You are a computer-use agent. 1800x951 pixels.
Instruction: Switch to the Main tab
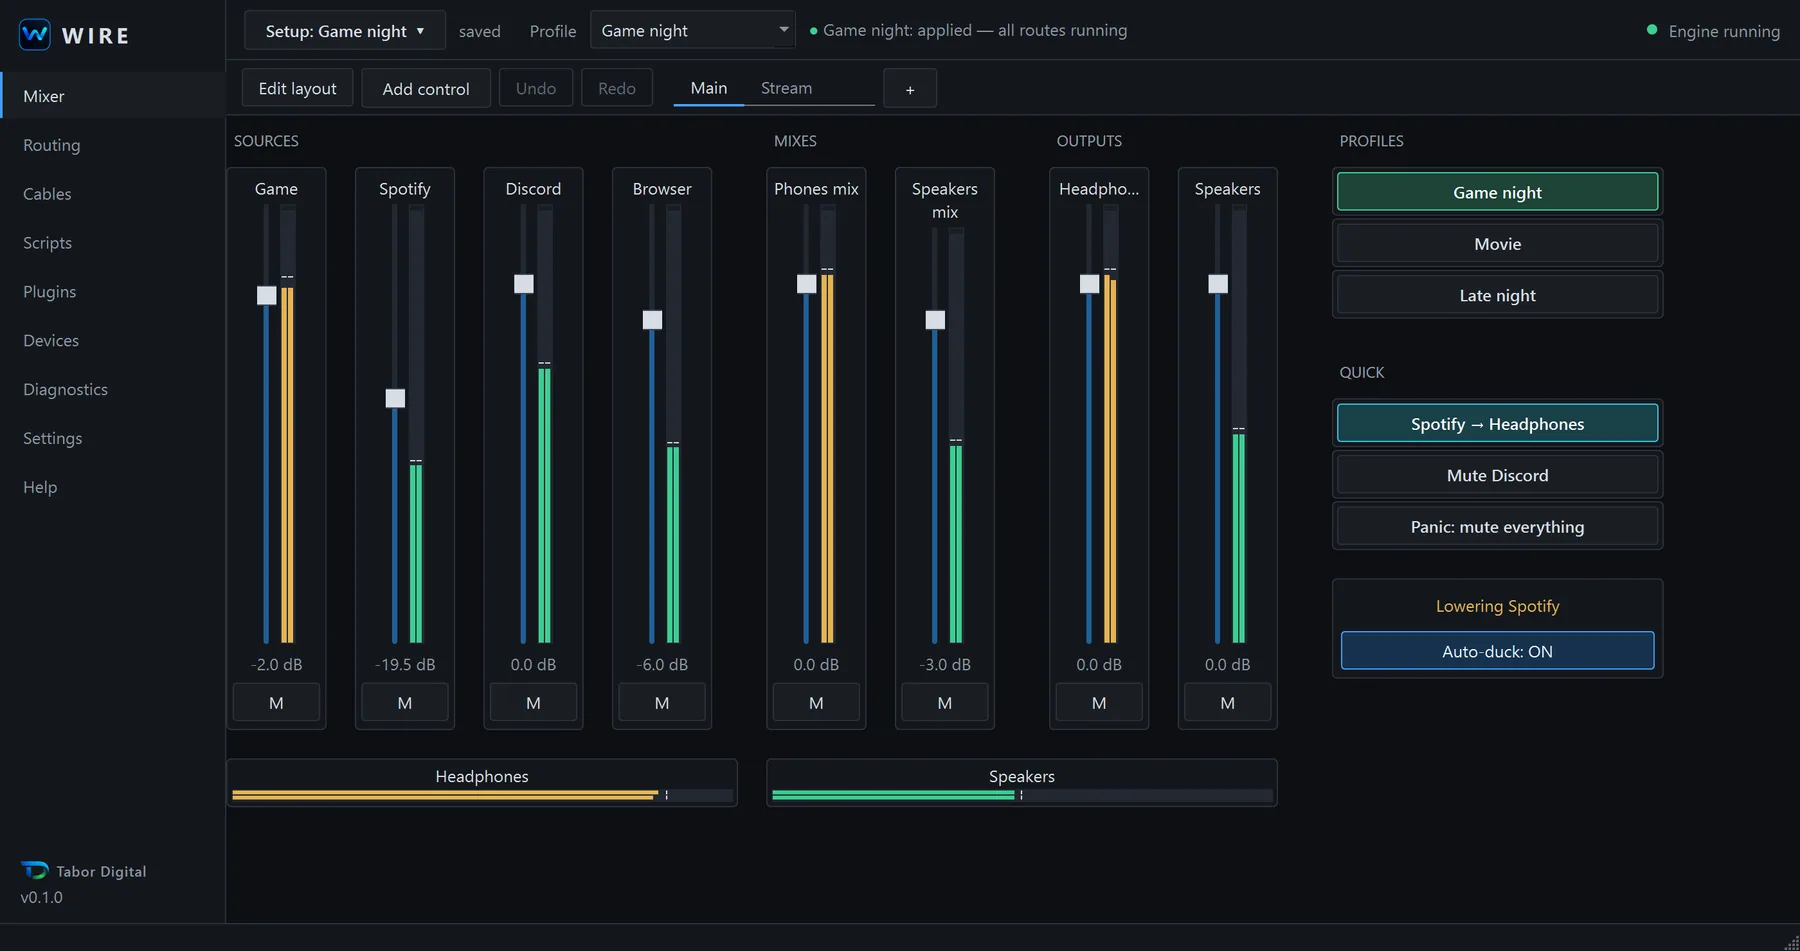coord(709,88)
